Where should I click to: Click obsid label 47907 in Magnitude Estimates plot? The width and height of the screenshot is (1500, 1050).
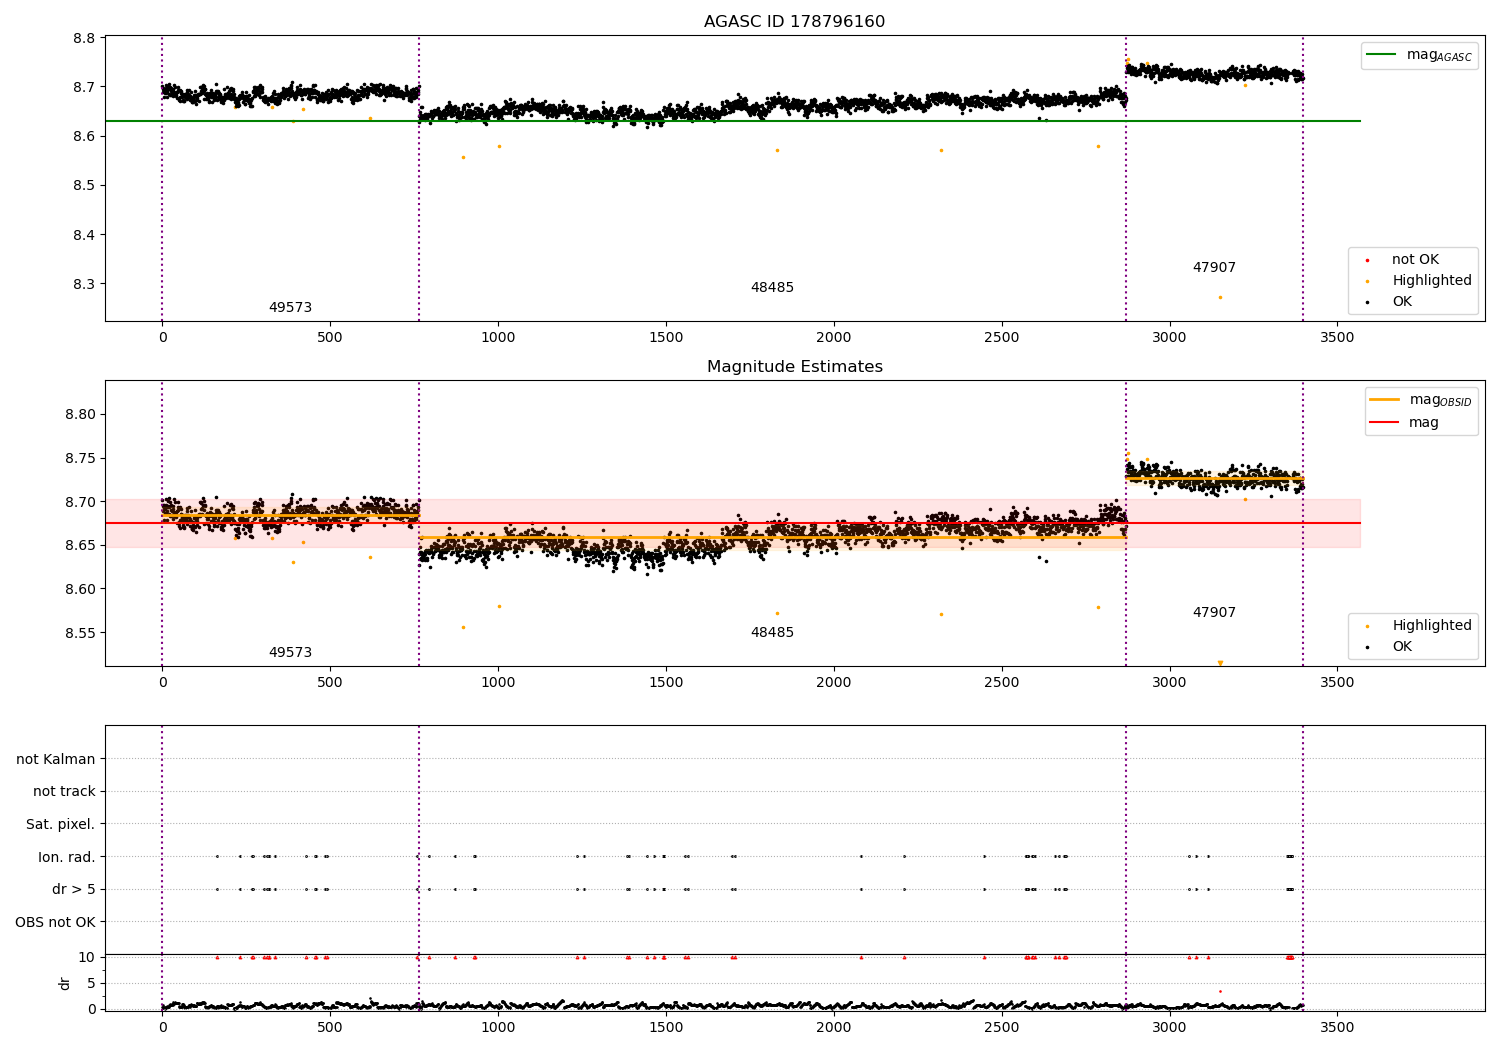click(1214, 613)
